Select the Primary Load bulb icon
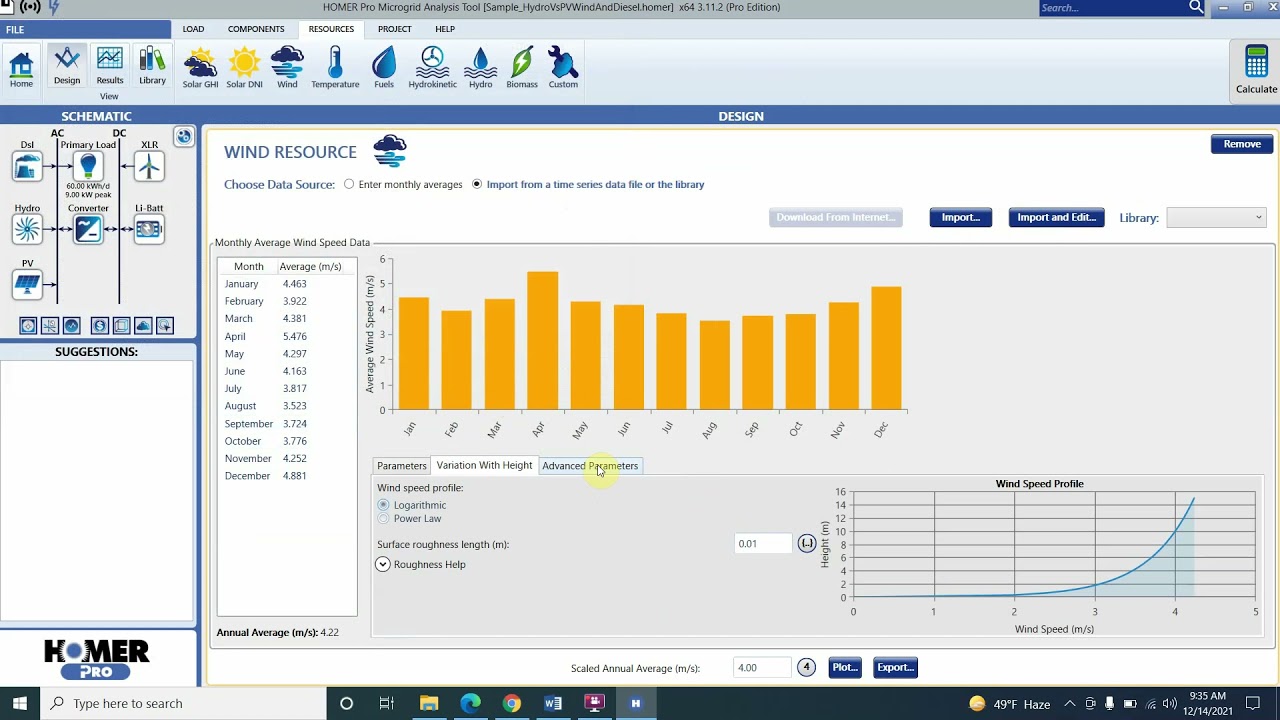The height and width of the screenshot is (720, 1280). (88, 166)
